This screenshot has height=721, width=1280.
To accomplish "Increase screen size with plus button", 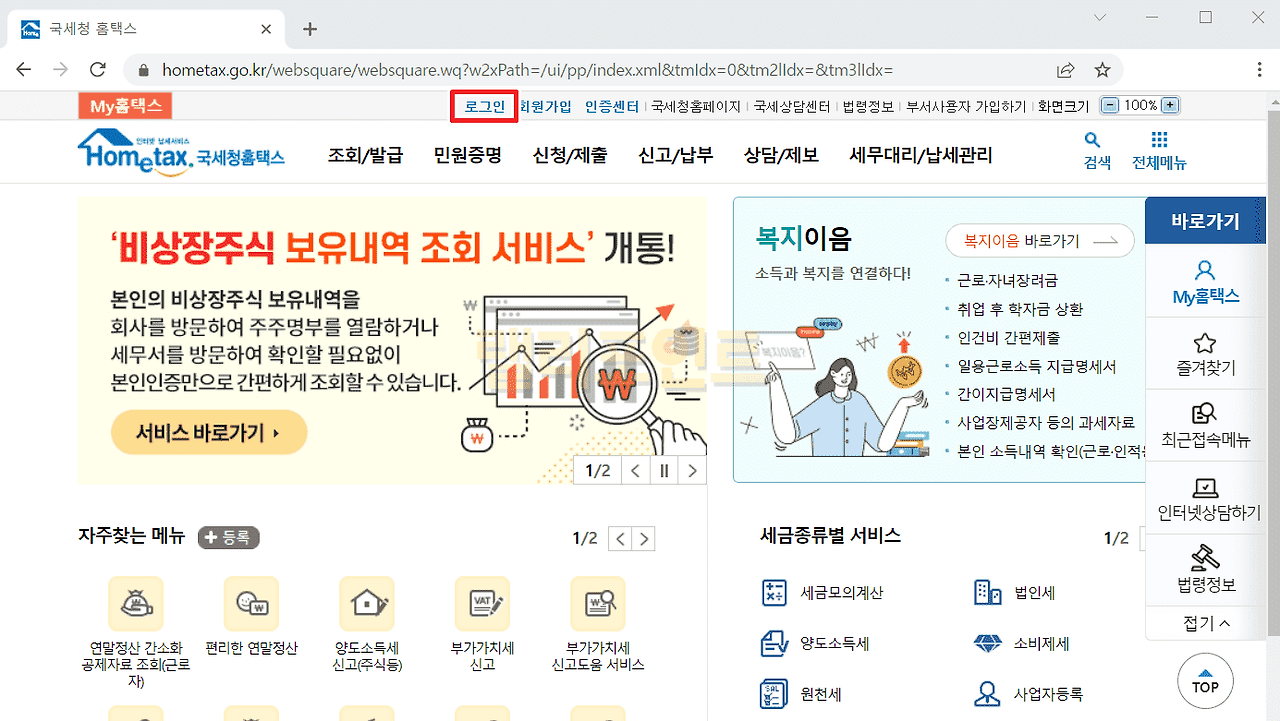I will pyautogui.click(x=1170, y=105).
